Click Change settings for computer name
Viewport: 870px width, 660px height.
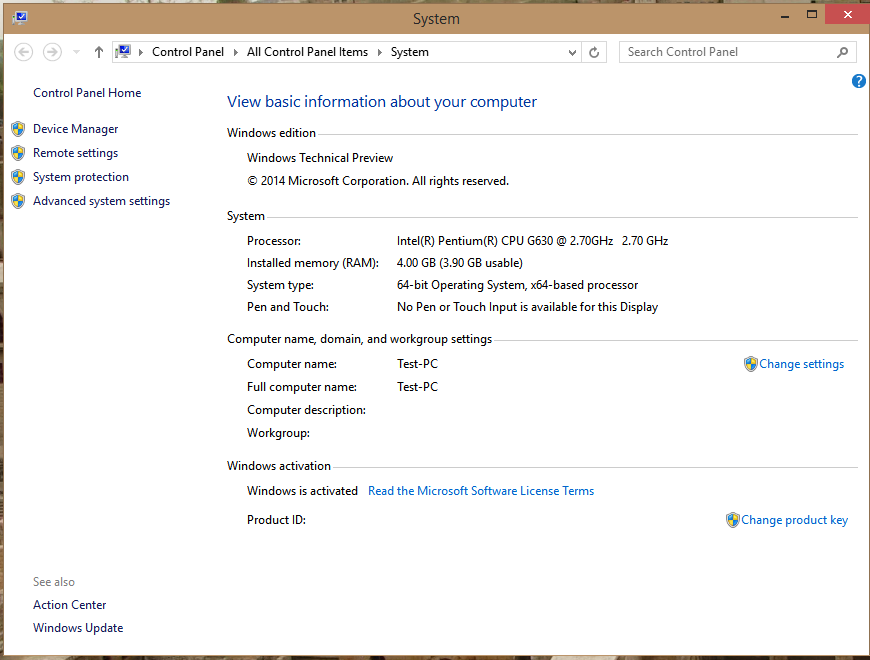coord(801,364)
